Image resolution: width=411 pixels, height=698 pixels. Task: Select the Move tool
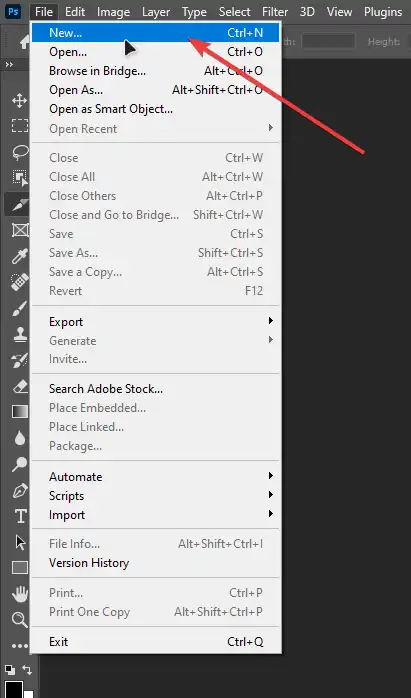[19, 101]
